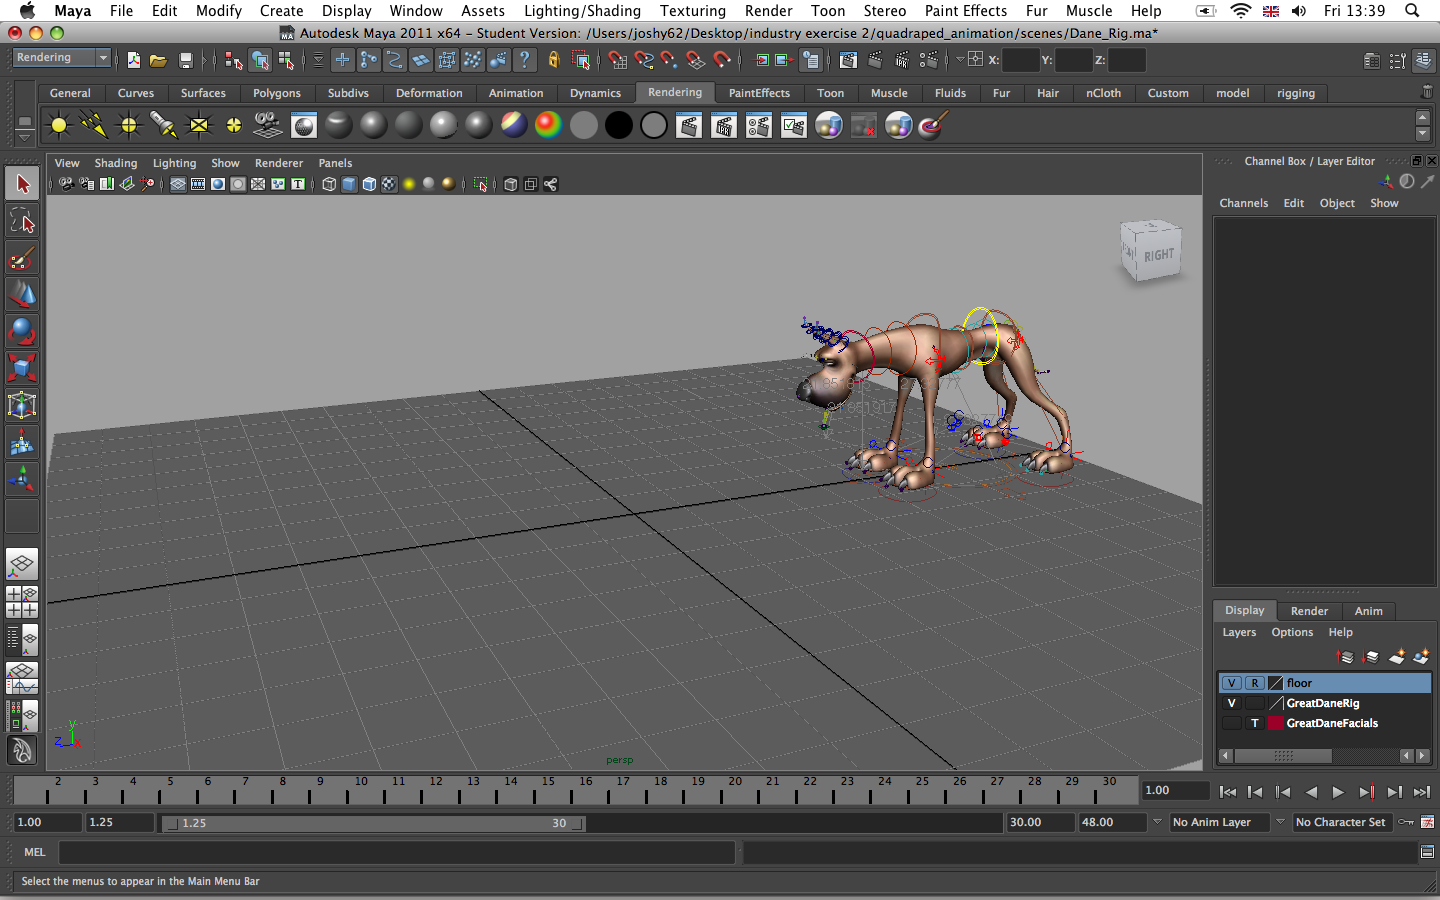Click the Show Manipulator tool
The image size is (1440, 900).
(x=22, y=479)
